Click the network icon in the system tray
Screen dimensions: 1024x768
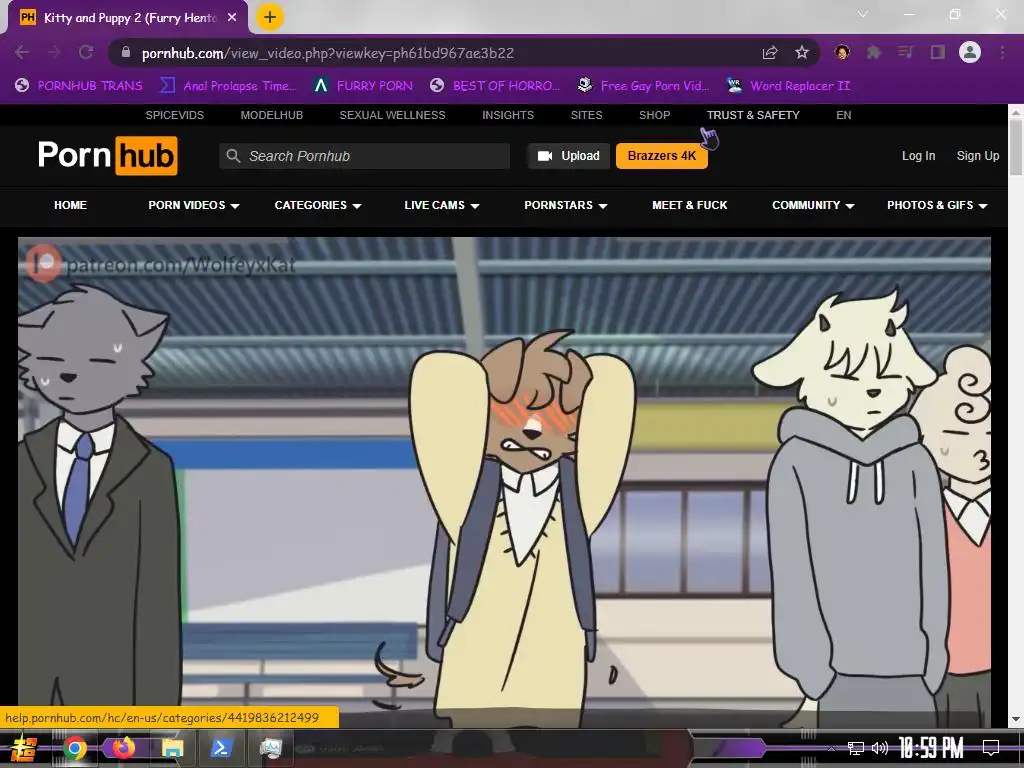click(x=856, y=748)
